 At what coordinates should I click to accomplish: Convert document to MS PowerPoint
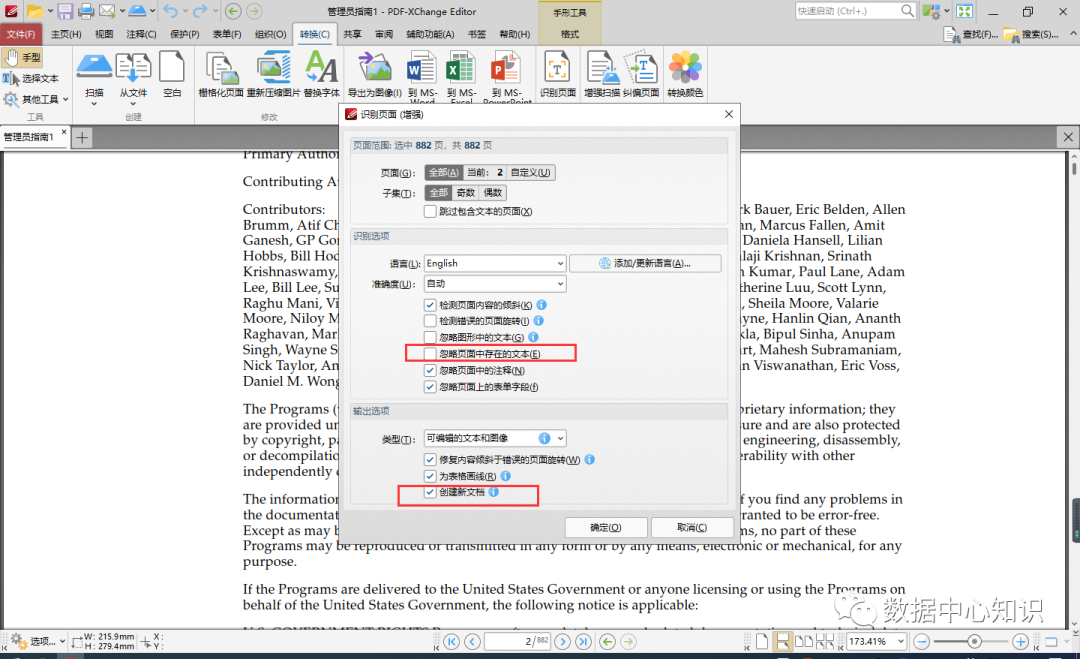click(x=507, y=76)
